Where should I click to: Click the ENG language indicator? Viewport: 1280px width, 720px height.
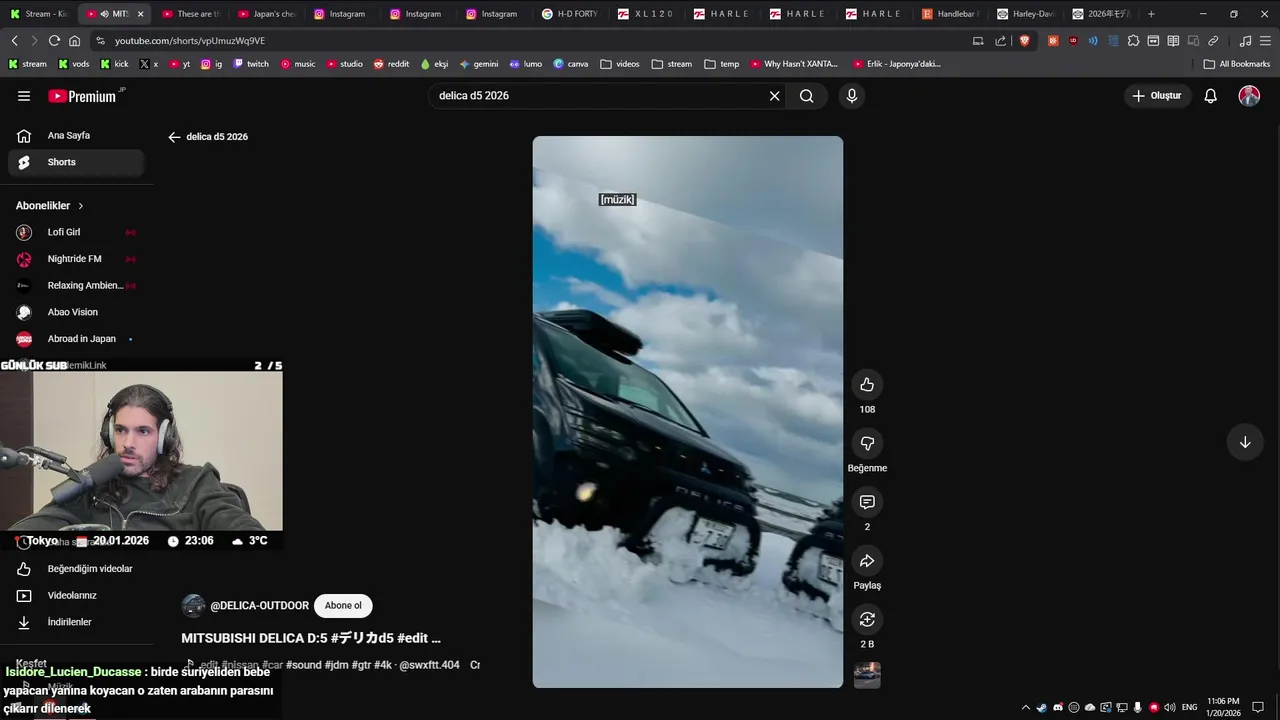(1189, 707)
